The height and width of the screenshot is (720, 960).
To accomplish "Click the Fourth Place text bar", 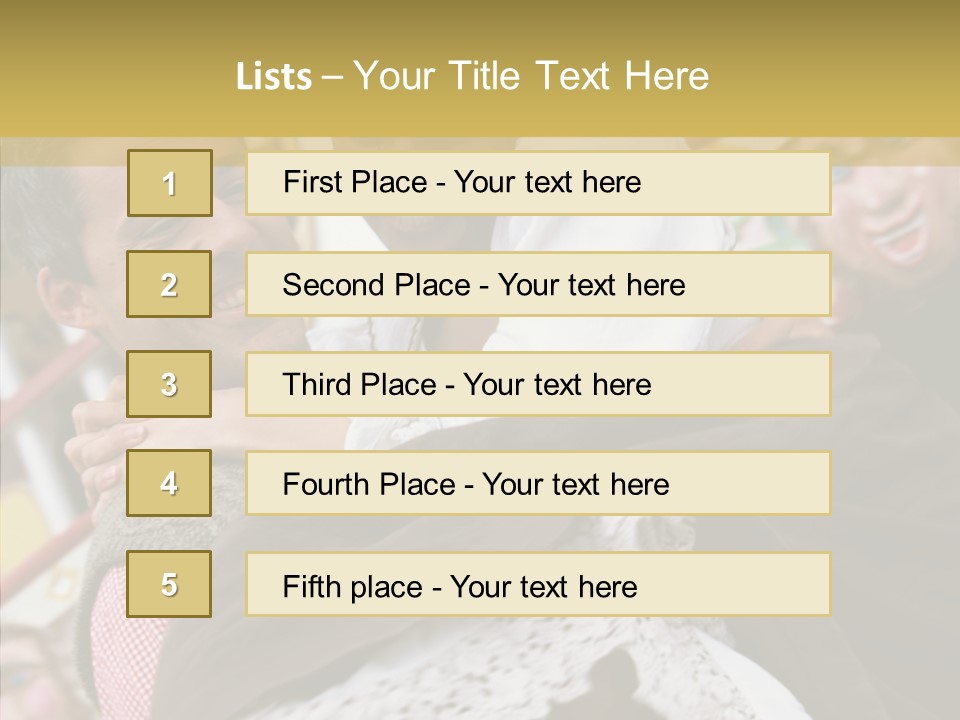I will (538, 483).
